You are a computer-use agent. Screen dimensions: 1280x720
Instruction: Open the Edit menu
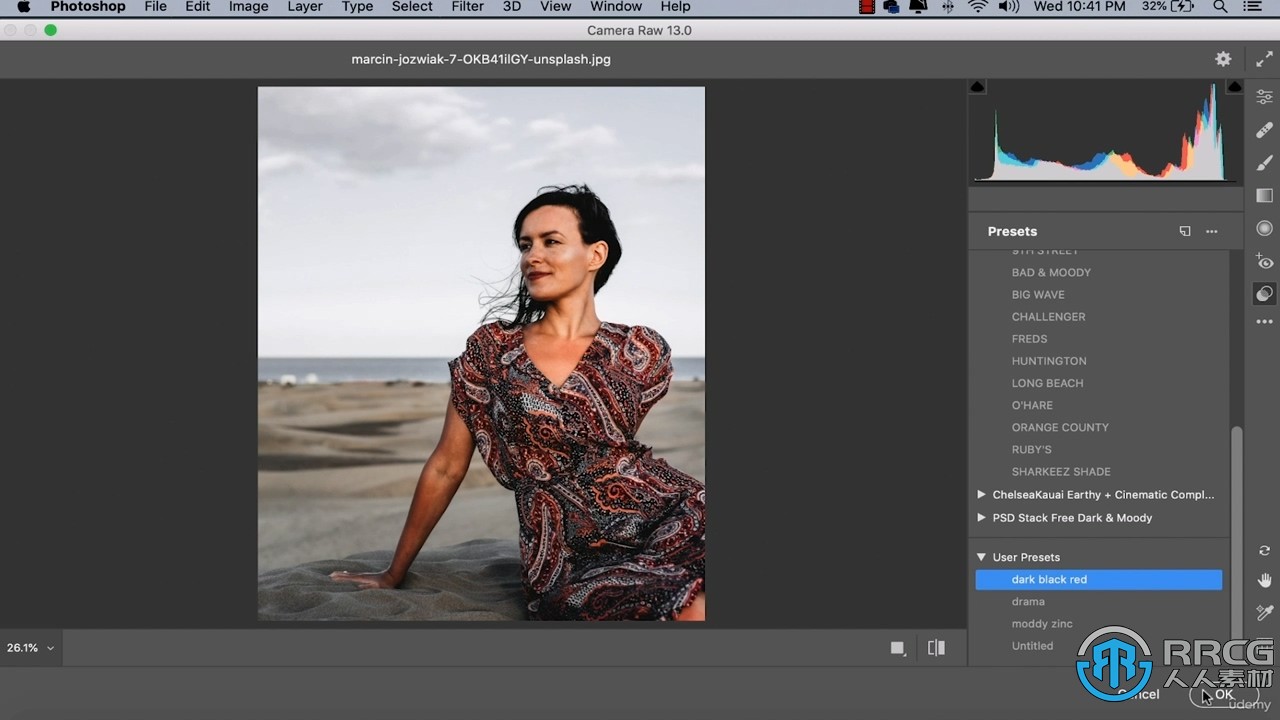click(198, 7)
